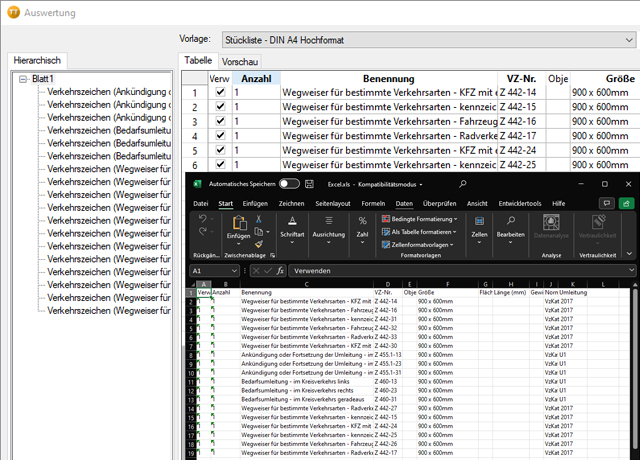This screenshot has height=460, width=640.
Task: Click the Datenanalyse icon
Action: 551,222
